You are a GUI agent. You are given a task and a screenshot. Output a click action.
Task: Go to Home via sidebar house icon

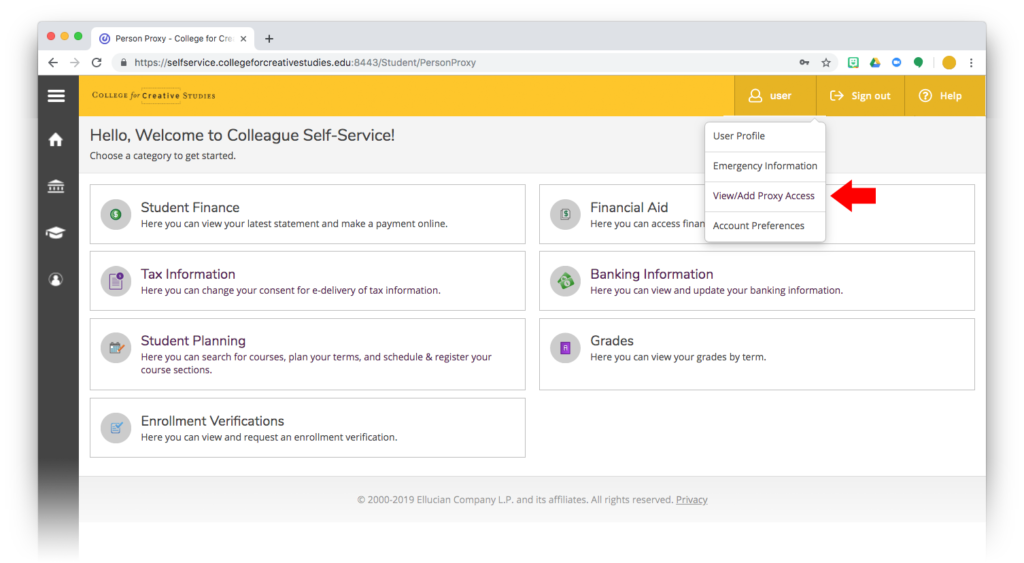[x=57, y=140]
